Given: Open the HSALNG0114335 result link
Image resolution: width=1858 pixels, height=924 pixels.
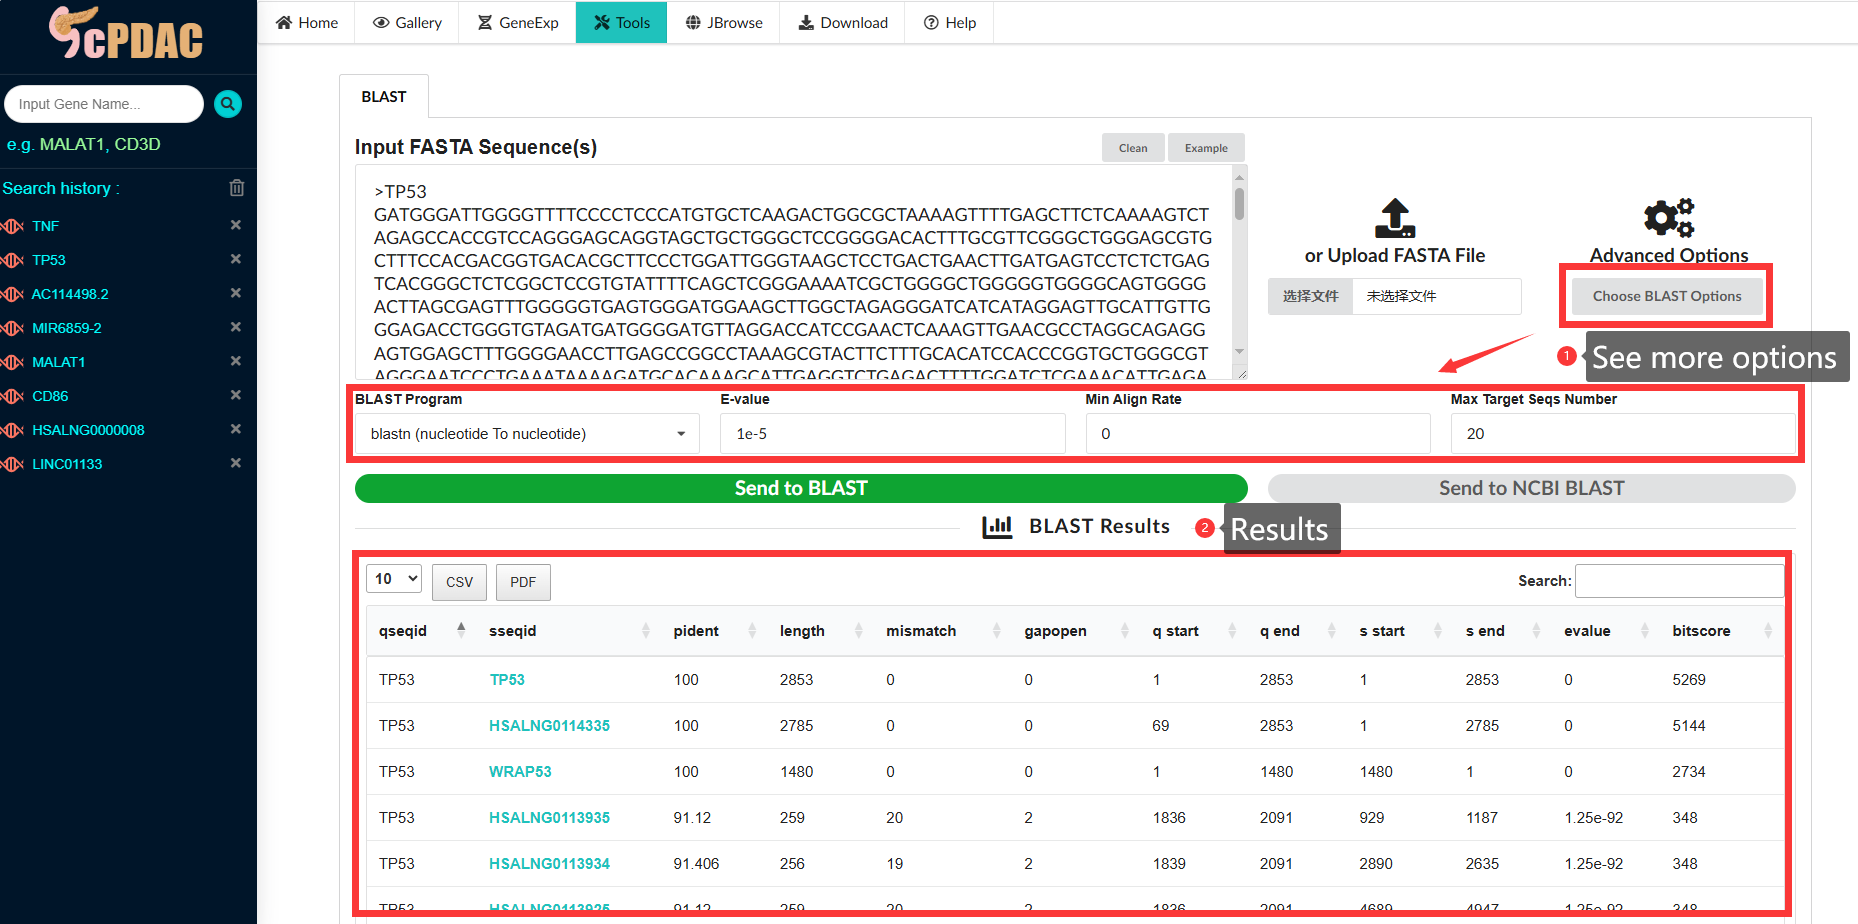Looking at the screenshot, I should 549,726.
